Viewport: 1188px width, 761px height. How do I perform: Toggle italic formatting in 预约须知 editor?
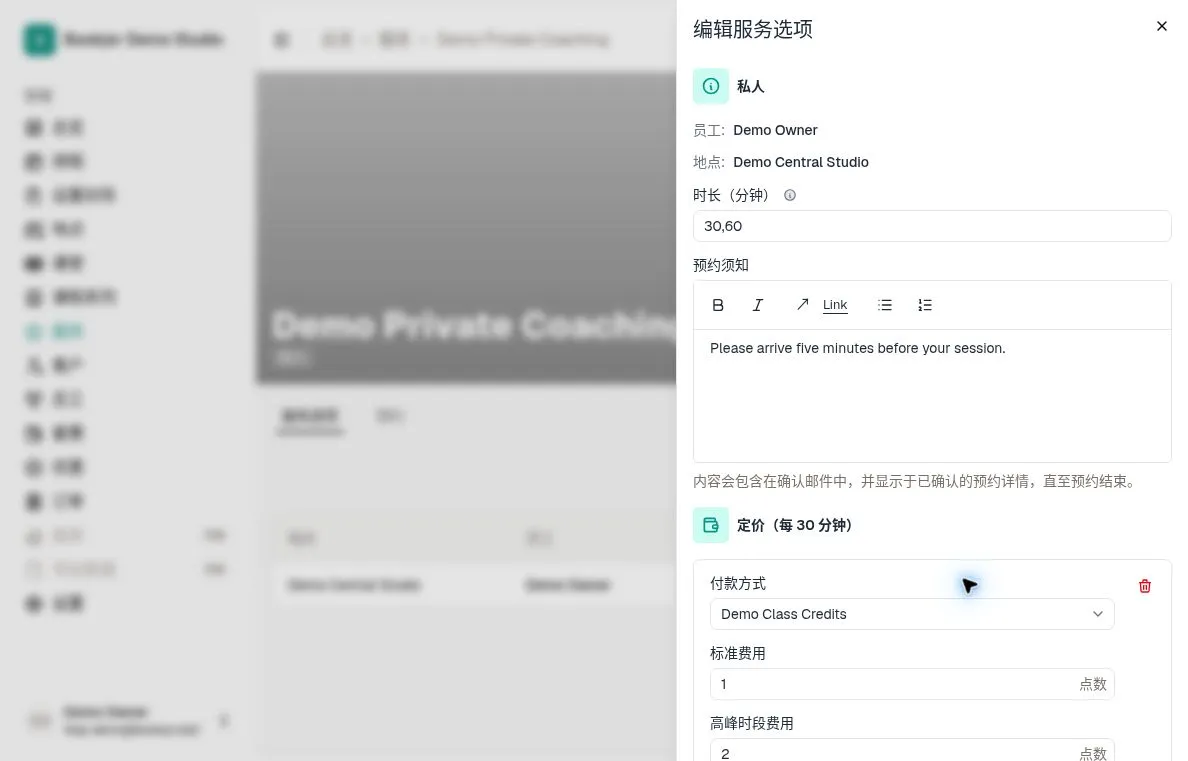[x=757, y=305]
